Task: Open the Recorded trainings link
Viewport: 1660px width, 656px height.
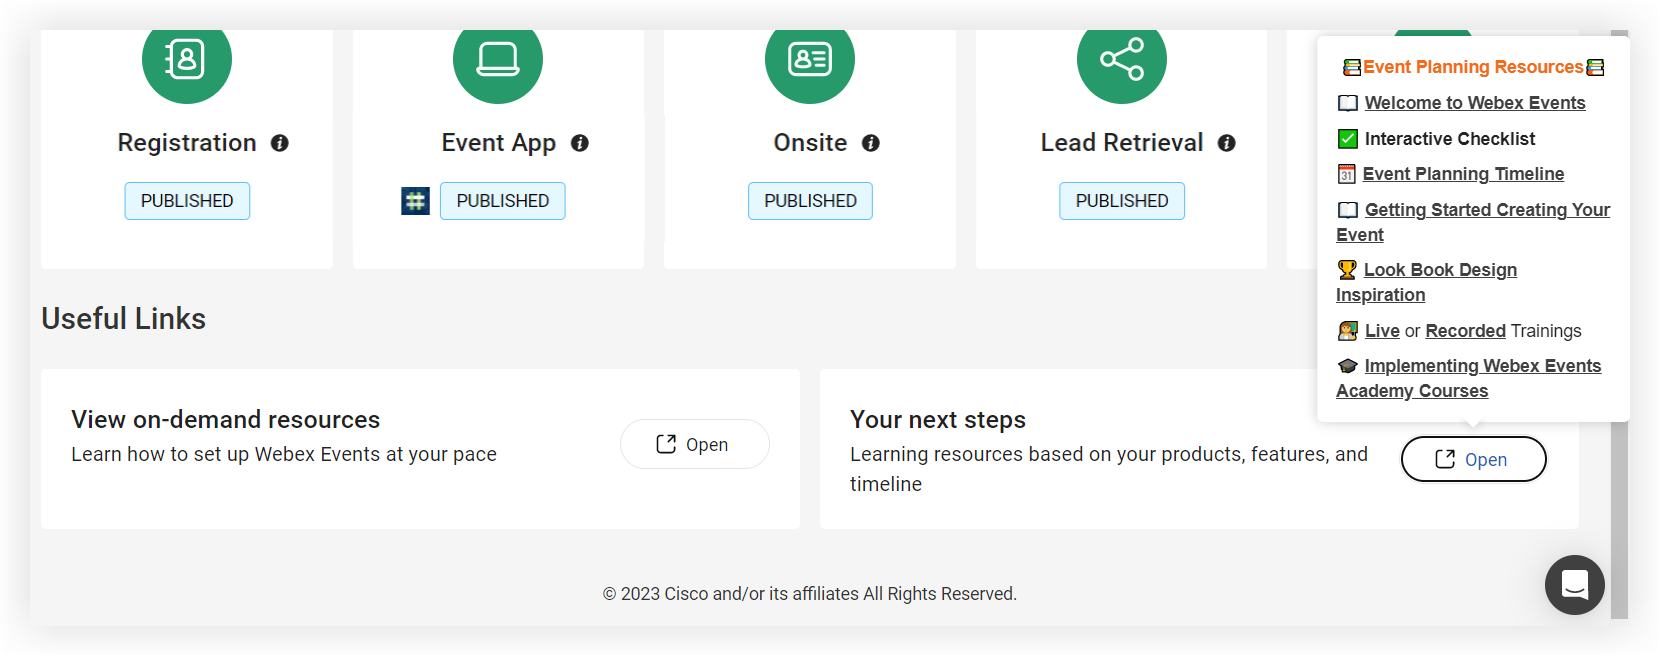Action: click(1465, 331)
